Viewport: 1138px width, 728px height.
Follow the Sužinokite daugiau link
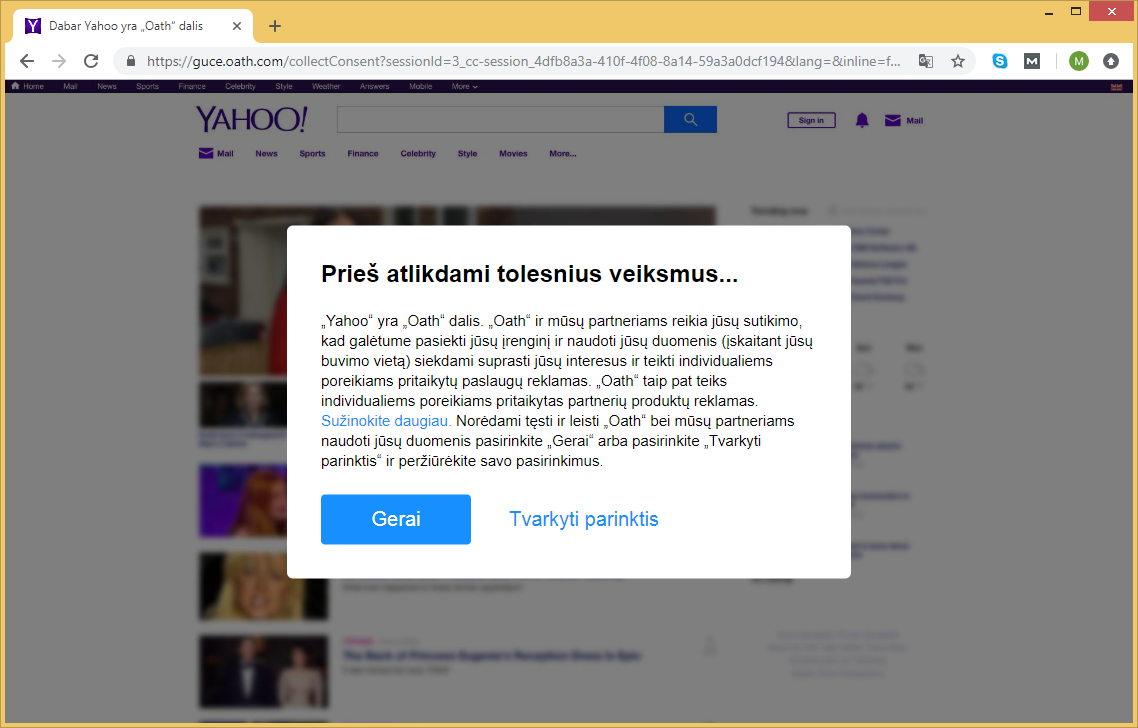[386, 421]
